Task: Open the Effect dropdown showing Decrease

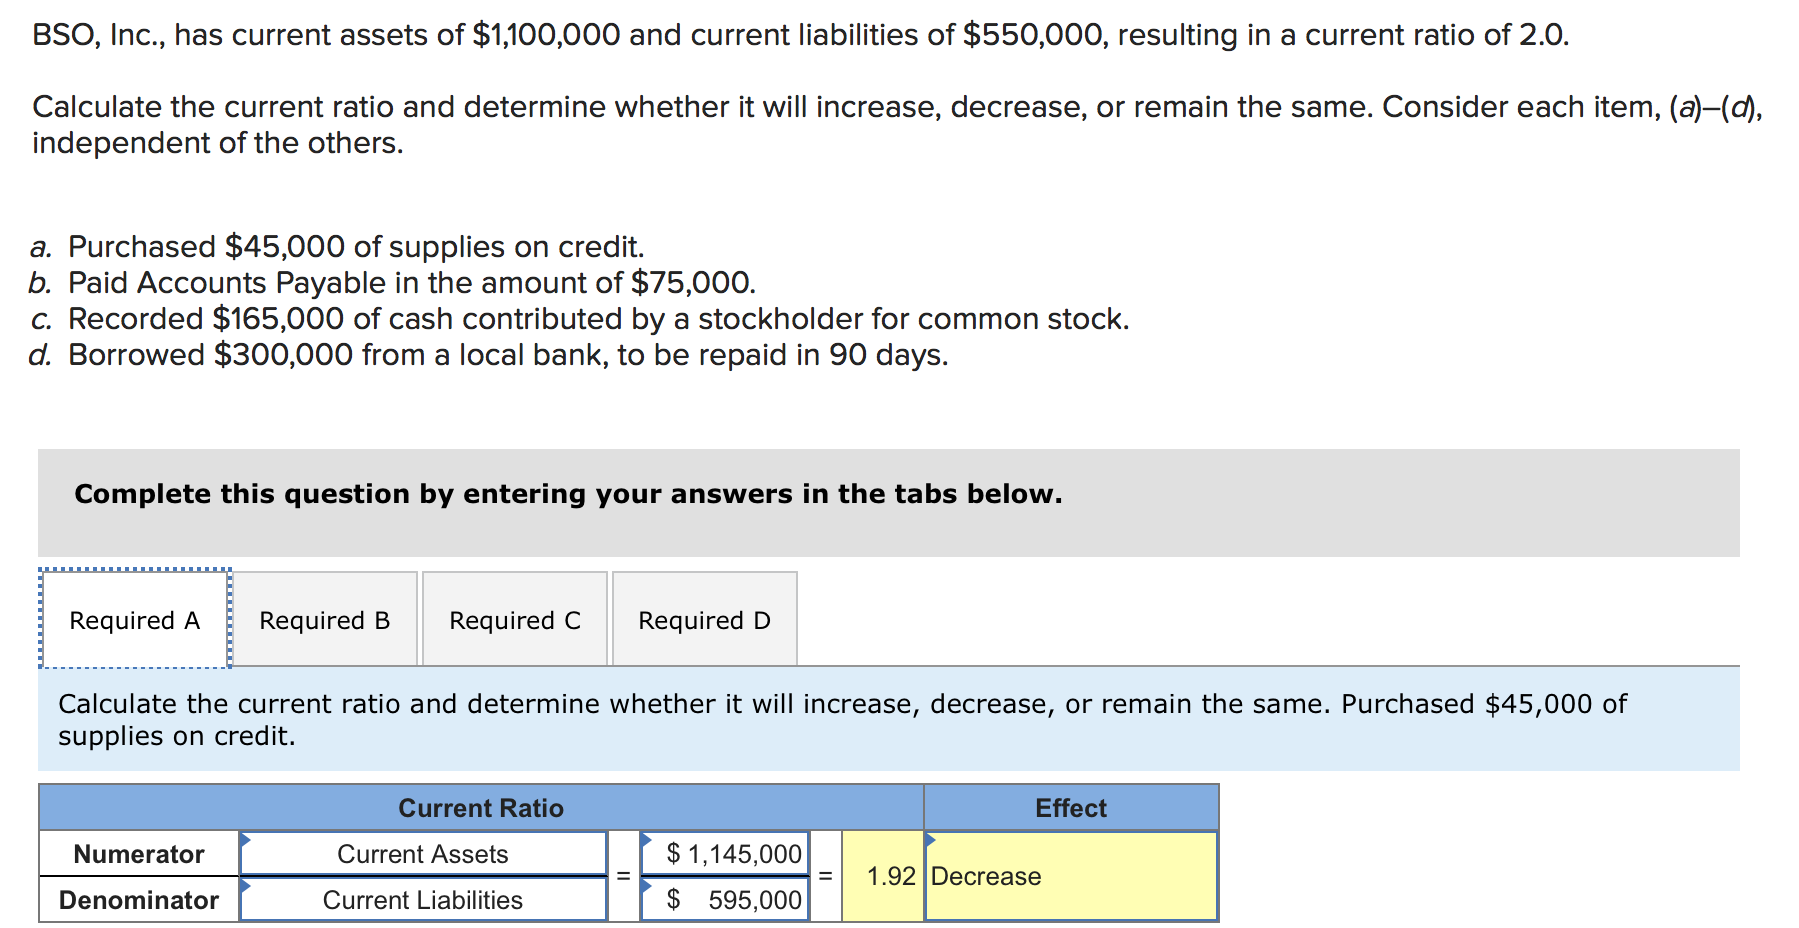Action: coord(1070,876)
